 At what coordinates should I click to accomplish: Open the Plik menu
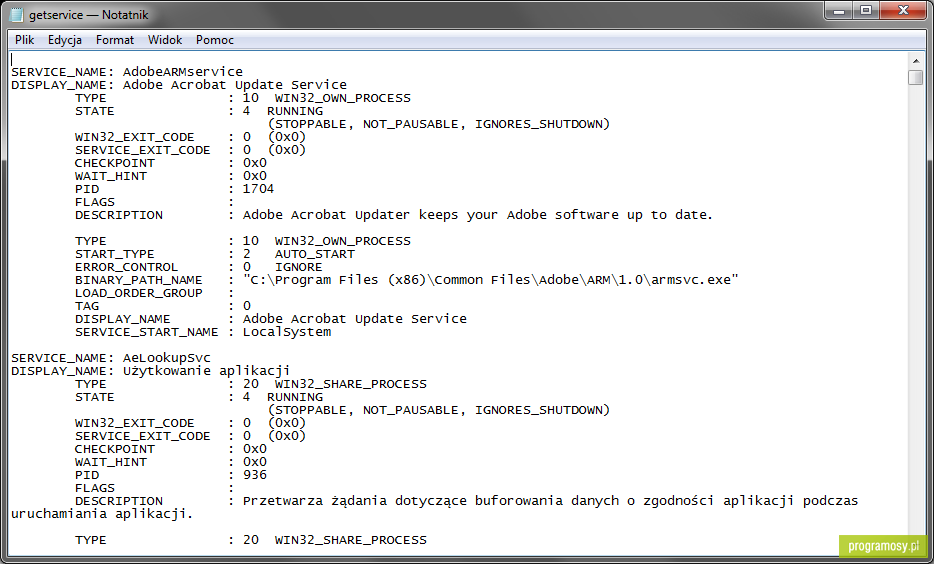coord(24,40)
